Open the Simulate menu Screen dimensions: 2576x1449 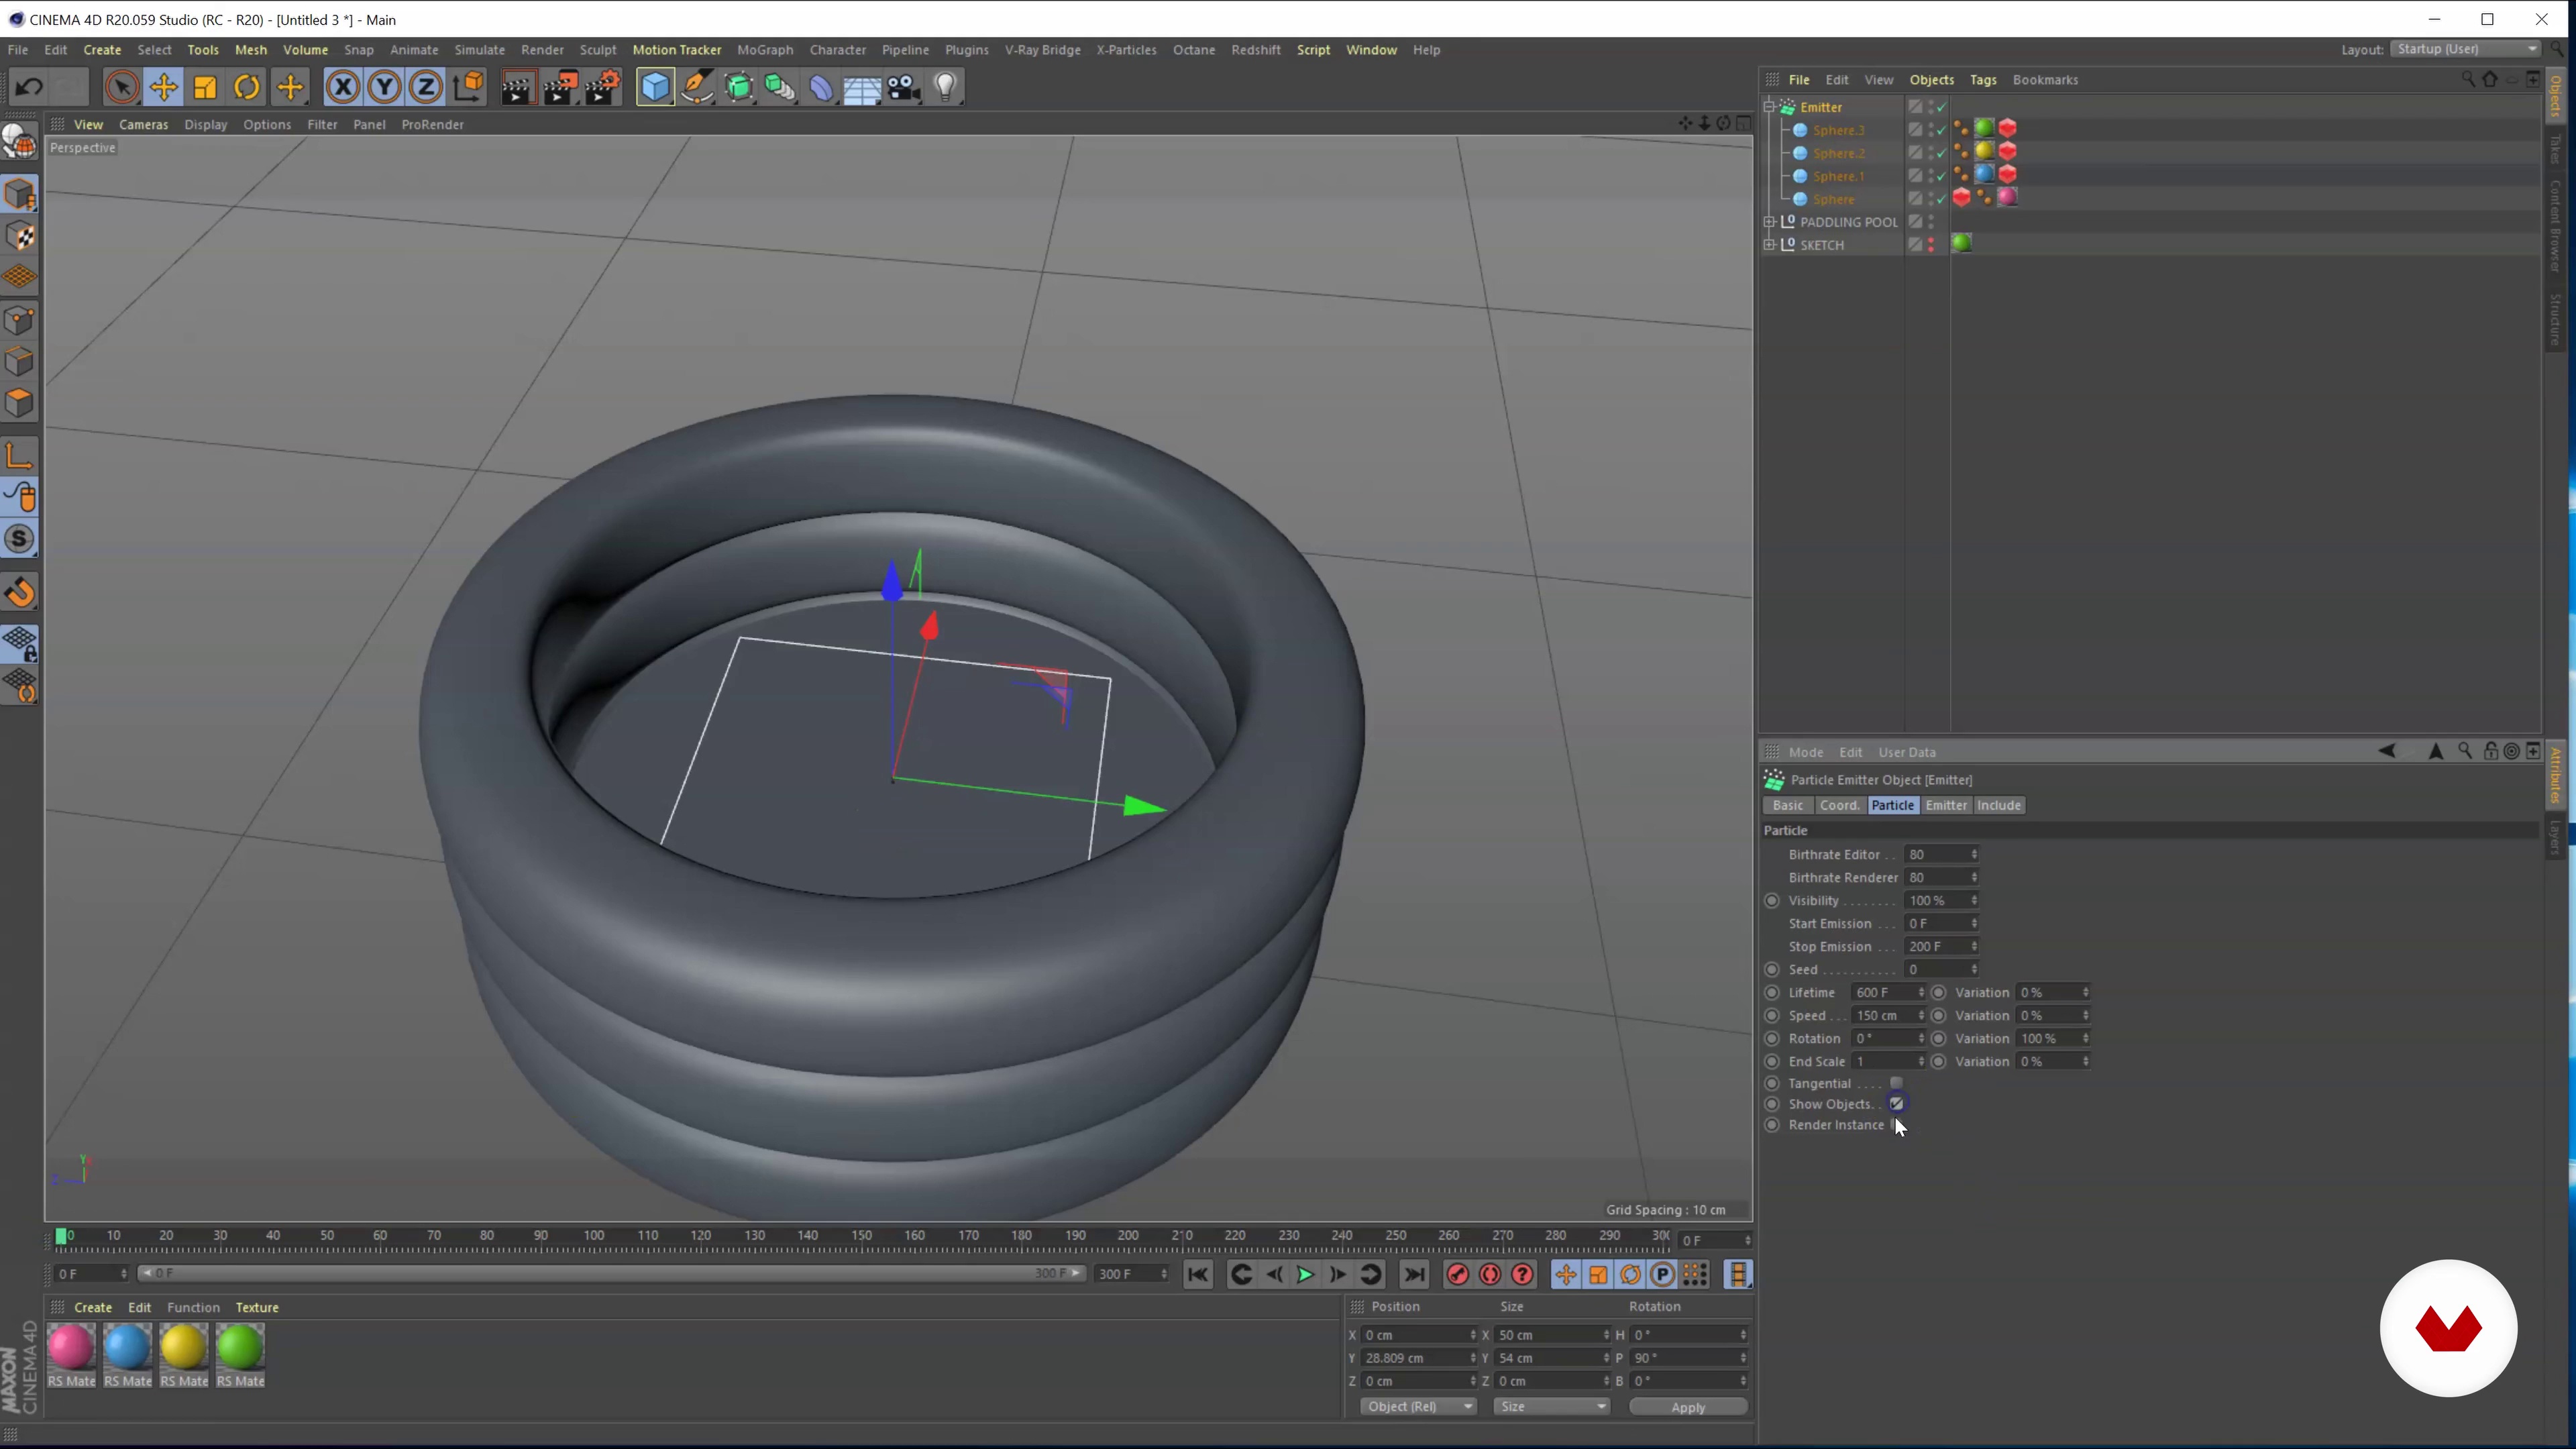[x=479, y=49]
